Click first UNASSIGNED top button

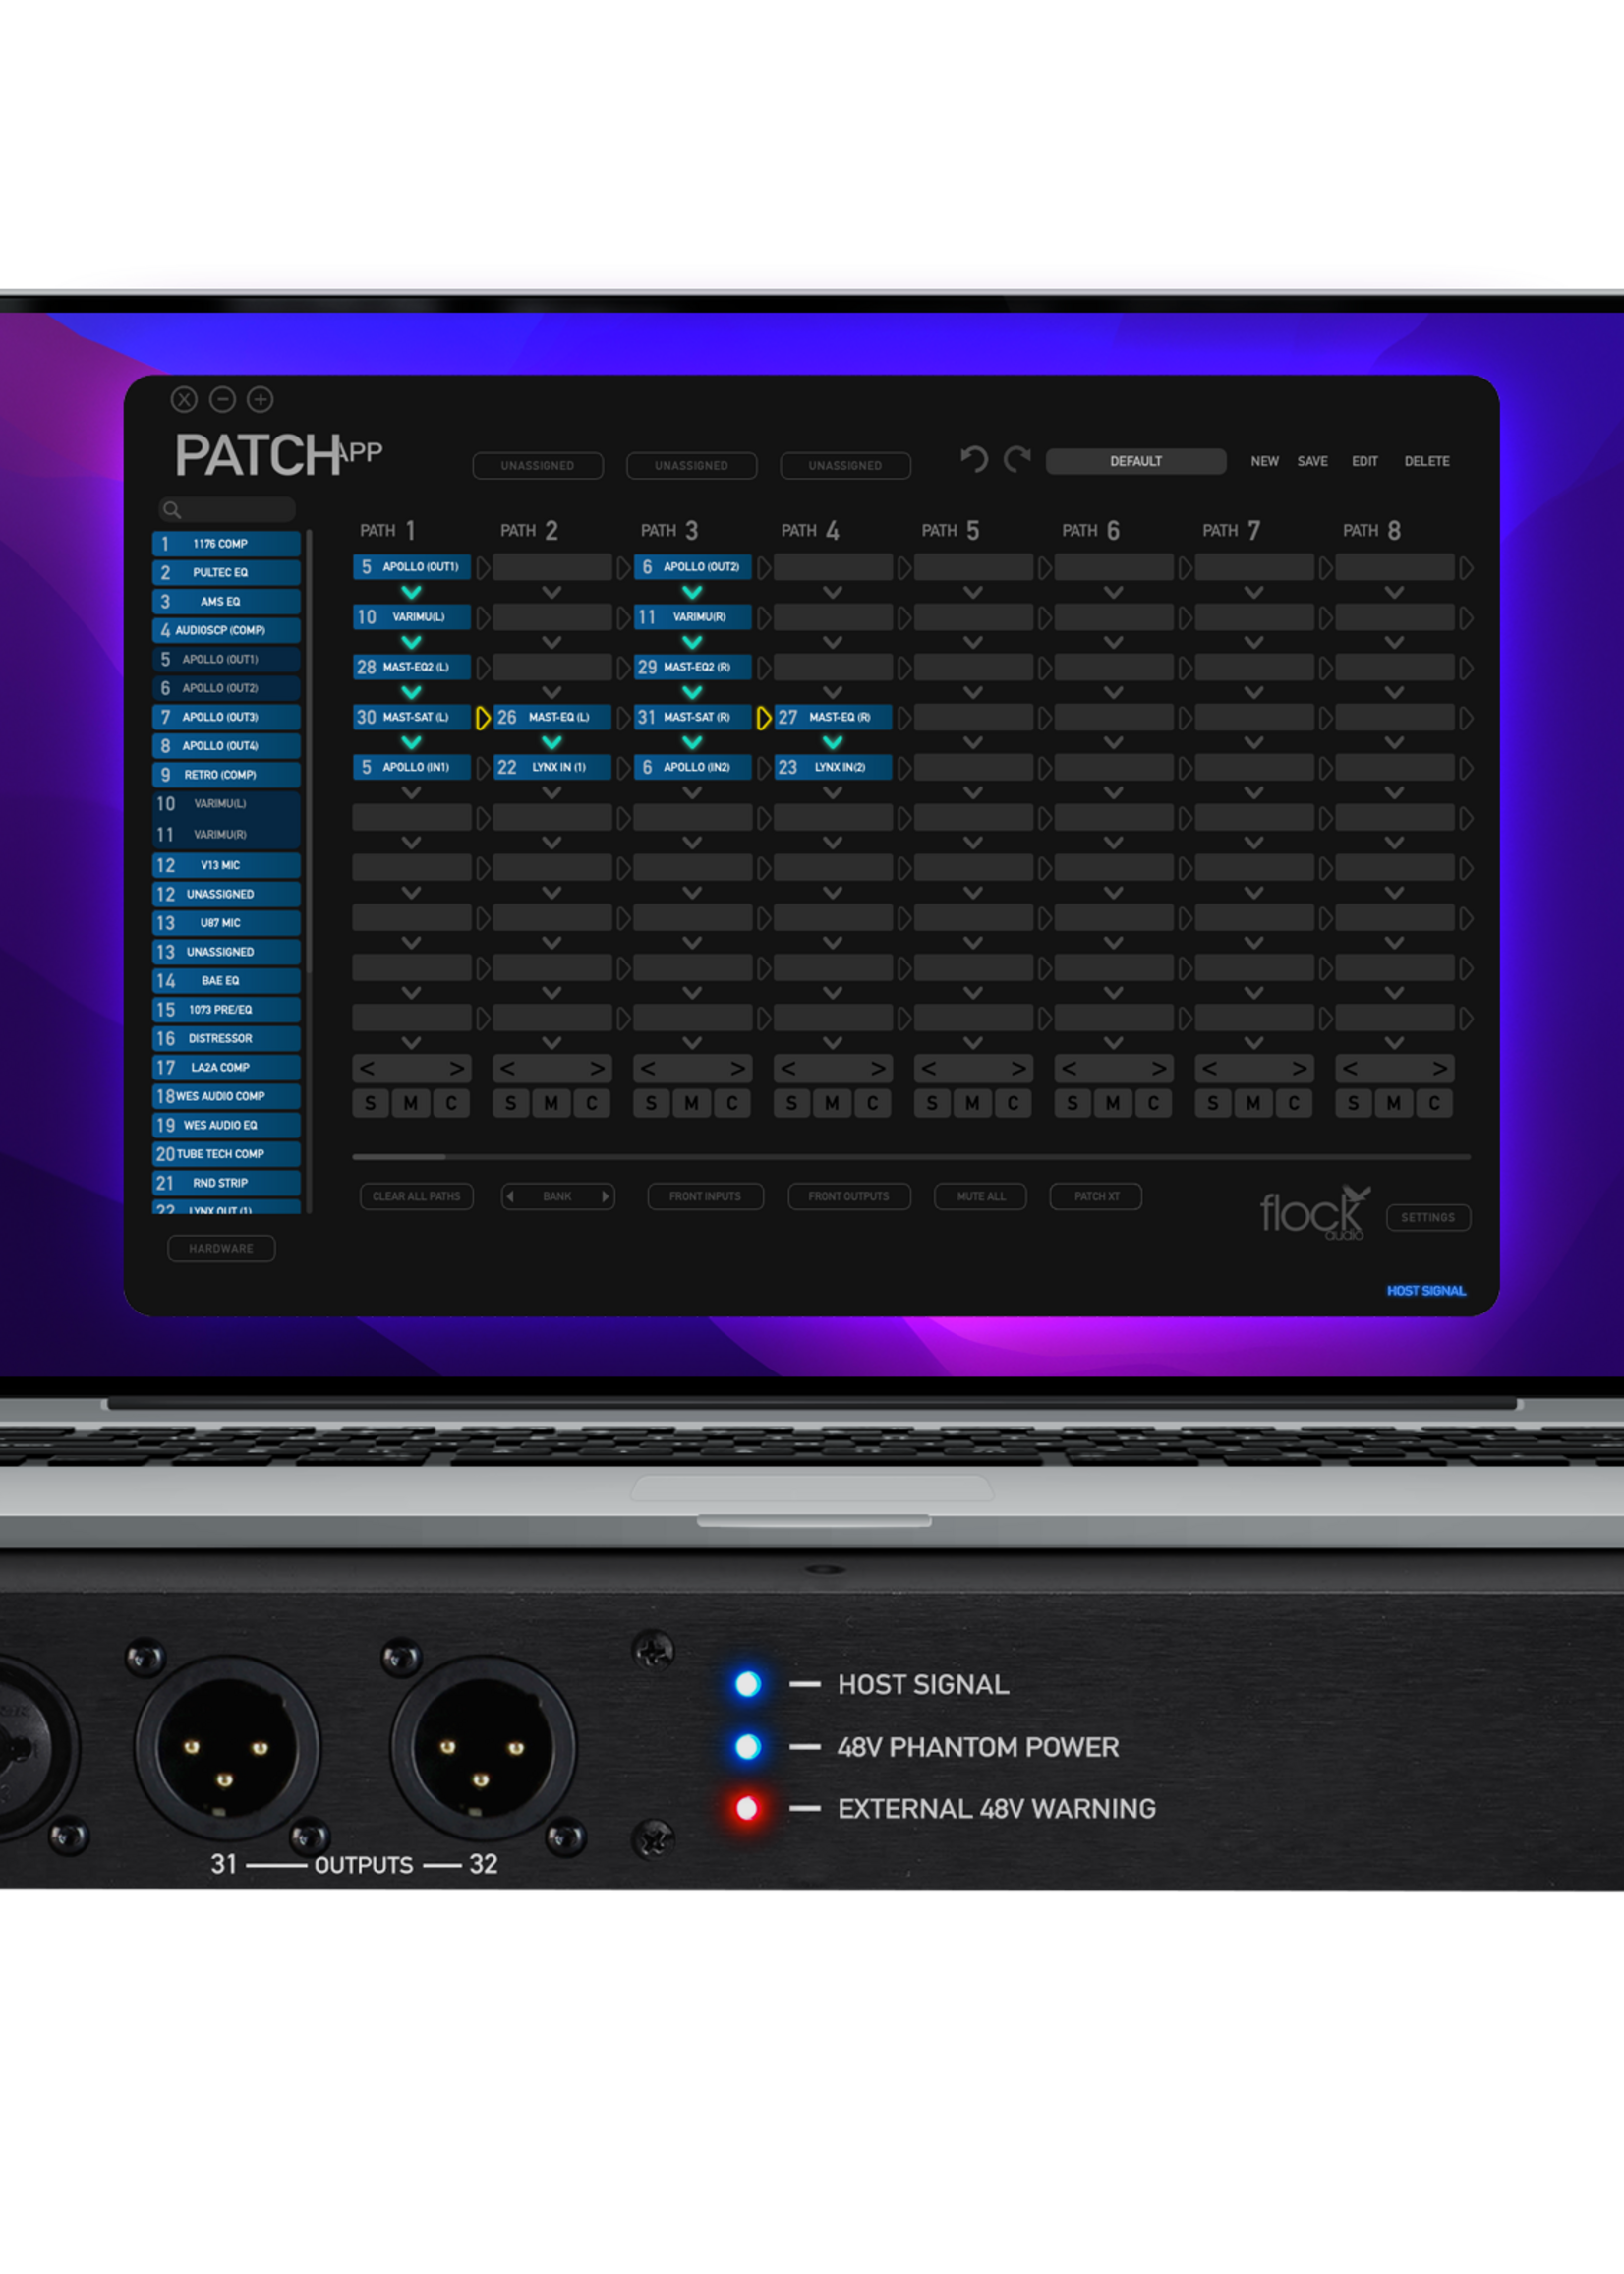coord(537,465)
